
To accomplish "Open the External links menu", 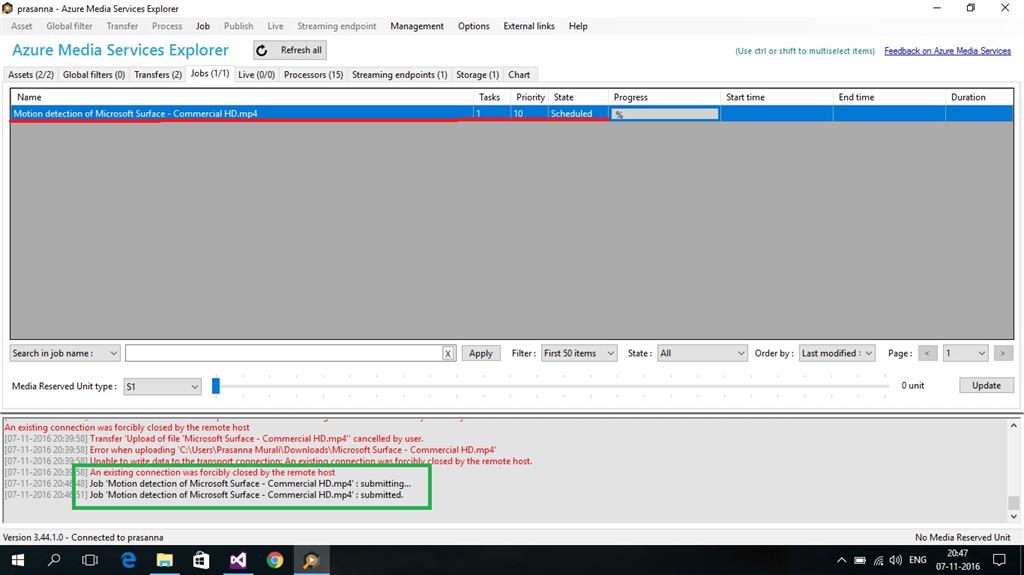I will (529, 26).
